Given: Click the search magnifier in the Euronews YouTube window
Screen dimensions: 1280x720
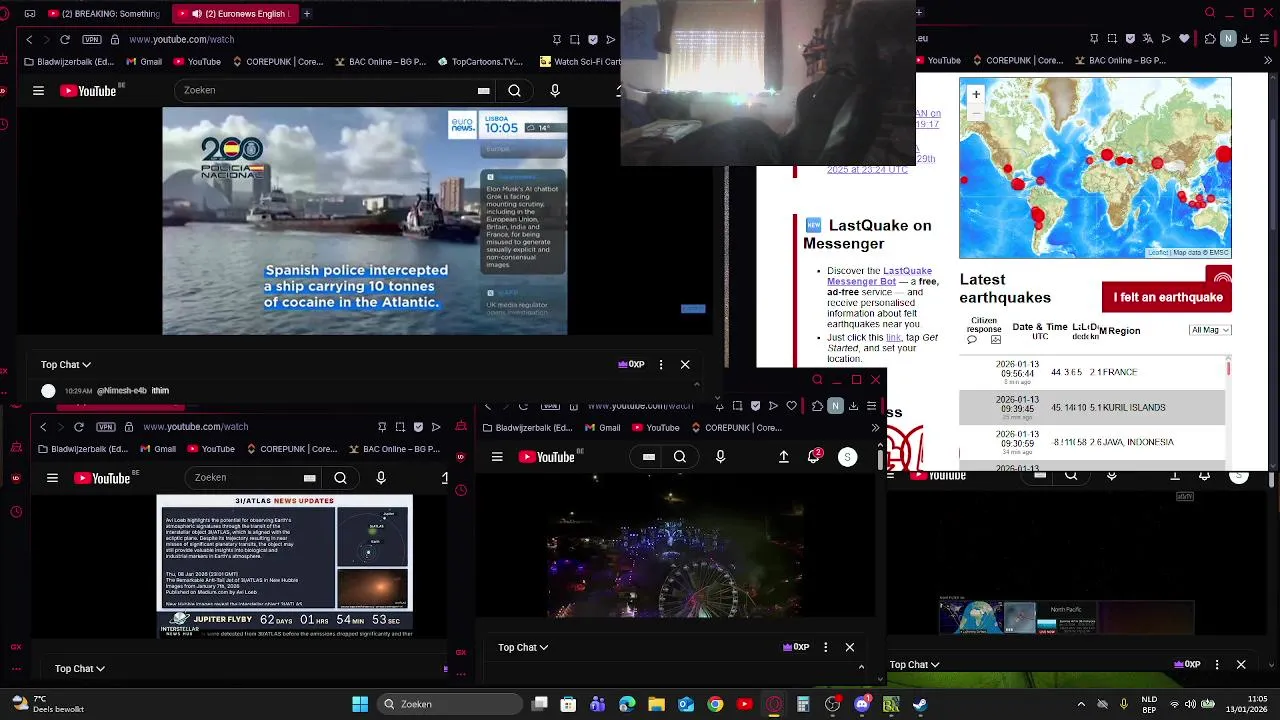Looking at the screenshot, I should 514,90.
